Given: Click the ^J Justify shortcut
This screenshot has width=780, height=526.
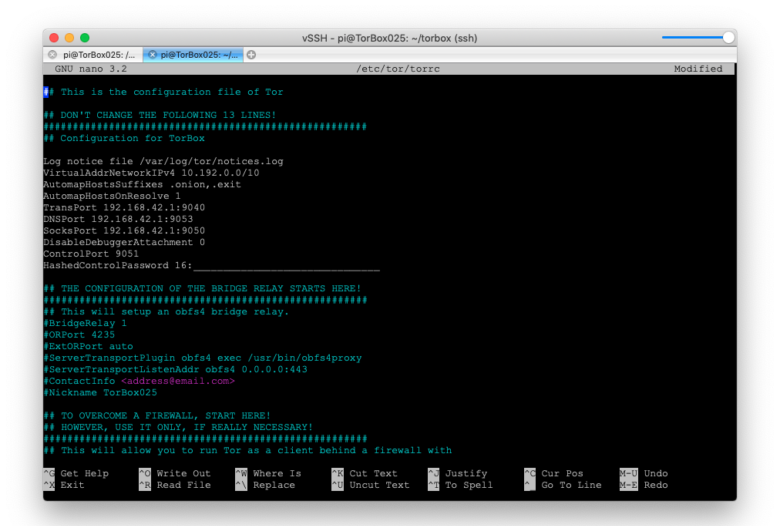Looking at the screenshot, I should click(x=458, y=473).
